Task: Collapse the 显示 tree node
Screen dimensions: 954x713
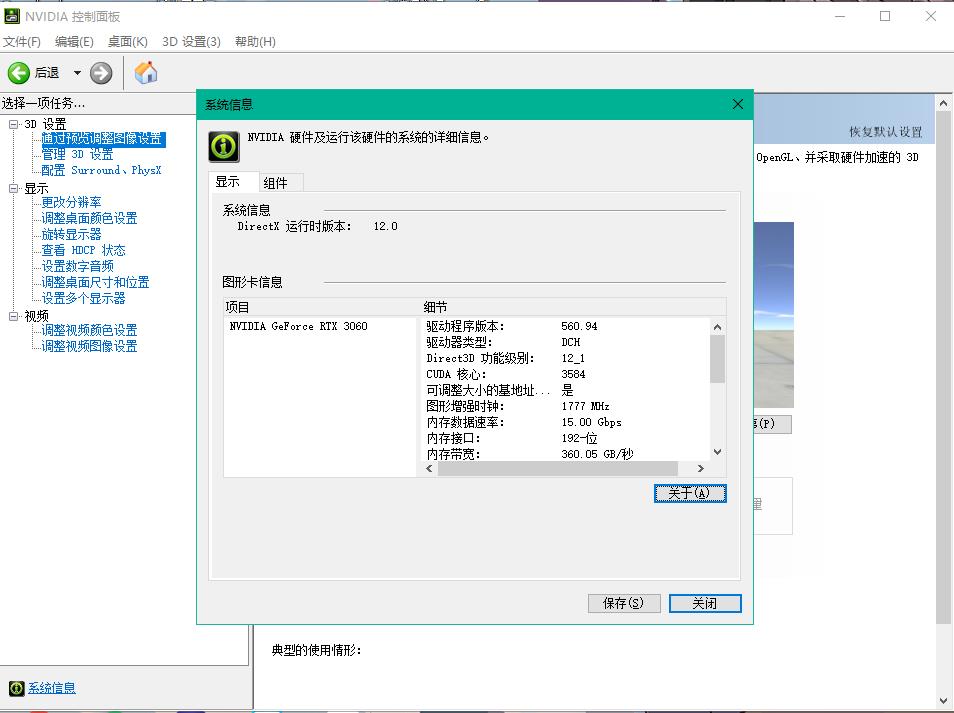Action: click(13, 189)
